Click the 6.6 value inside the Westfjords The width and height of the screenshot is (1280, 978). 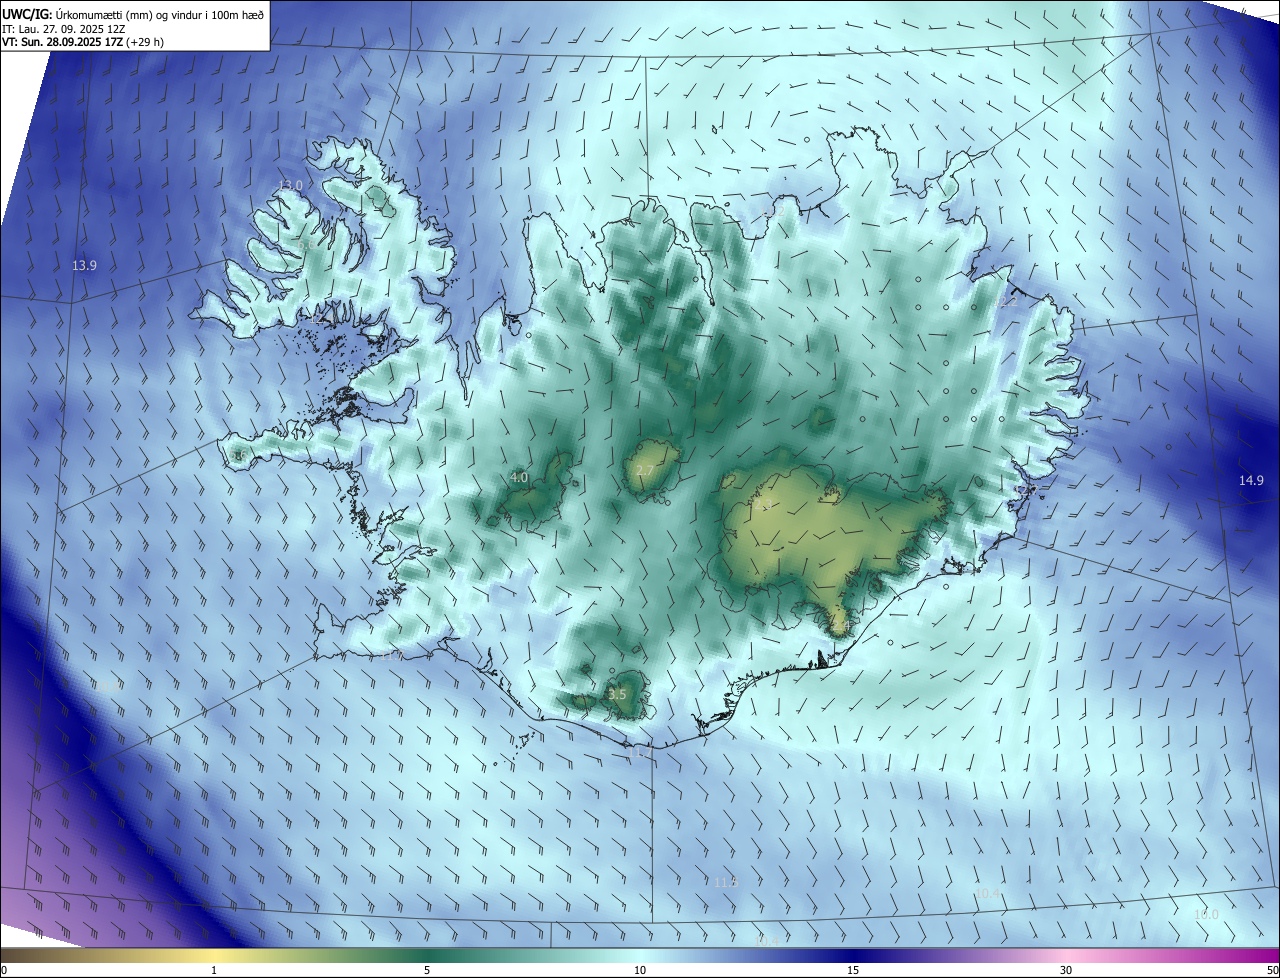tap(306, 245)
